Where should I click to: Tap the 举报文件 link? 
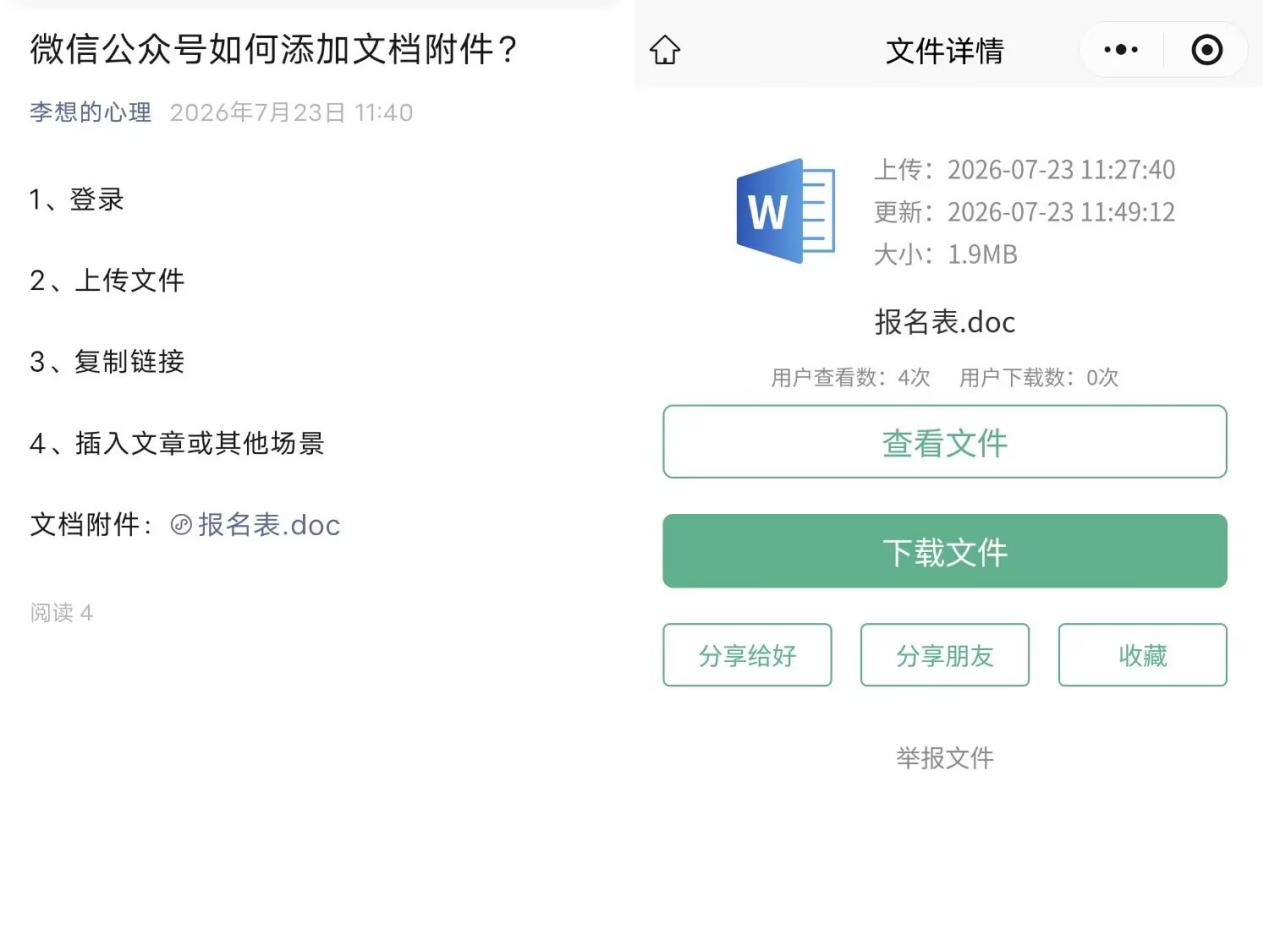pos(944,758)
